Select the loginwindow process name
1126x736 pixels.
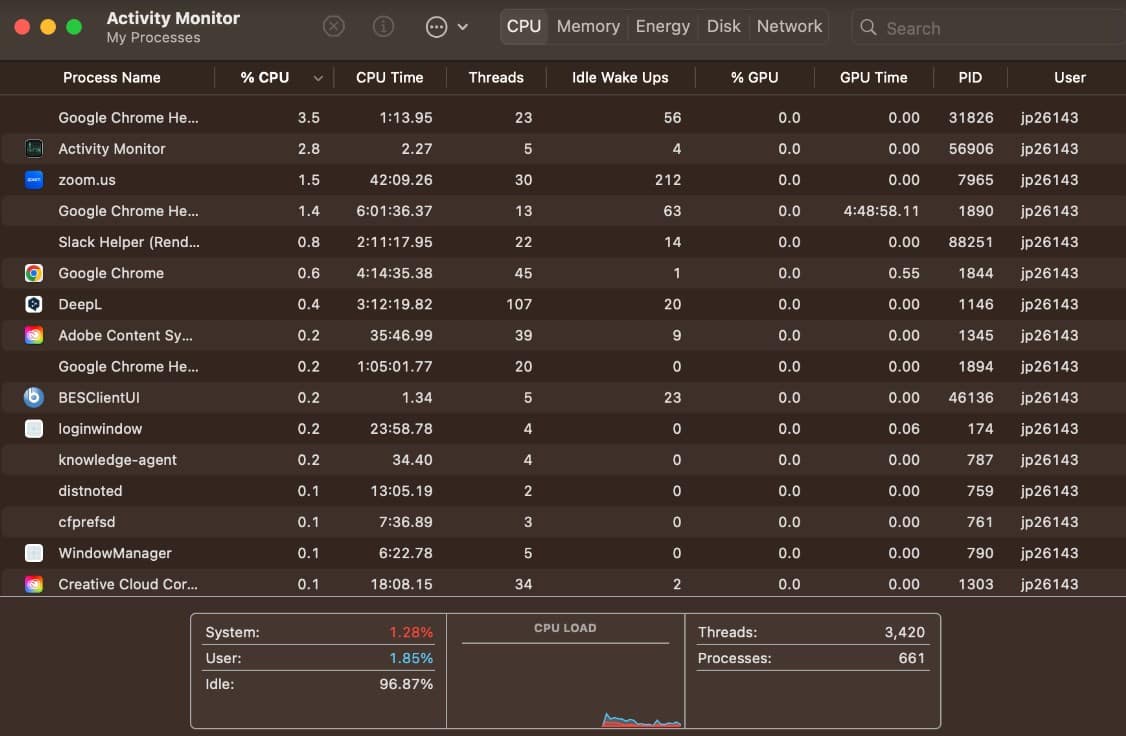100,429
